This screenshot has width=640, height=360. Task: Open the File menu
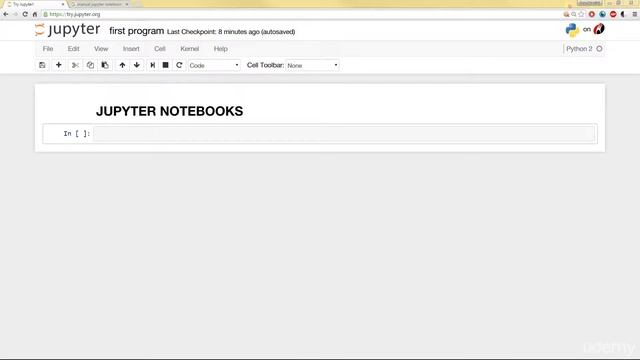[x=48, y=49]
